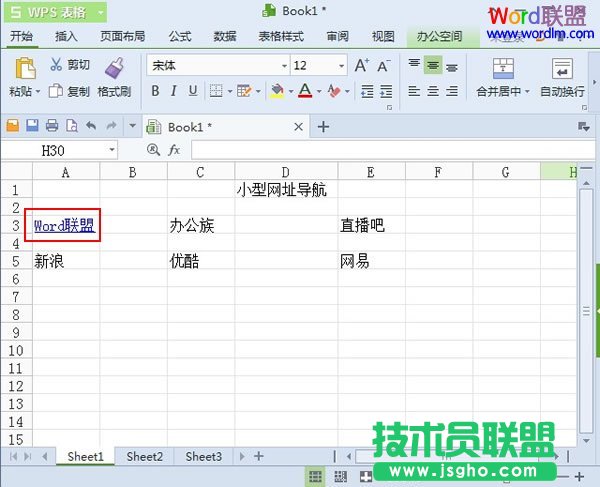Click the increase font size icon
Screen dimensions: 600x487
coord(361,65)
